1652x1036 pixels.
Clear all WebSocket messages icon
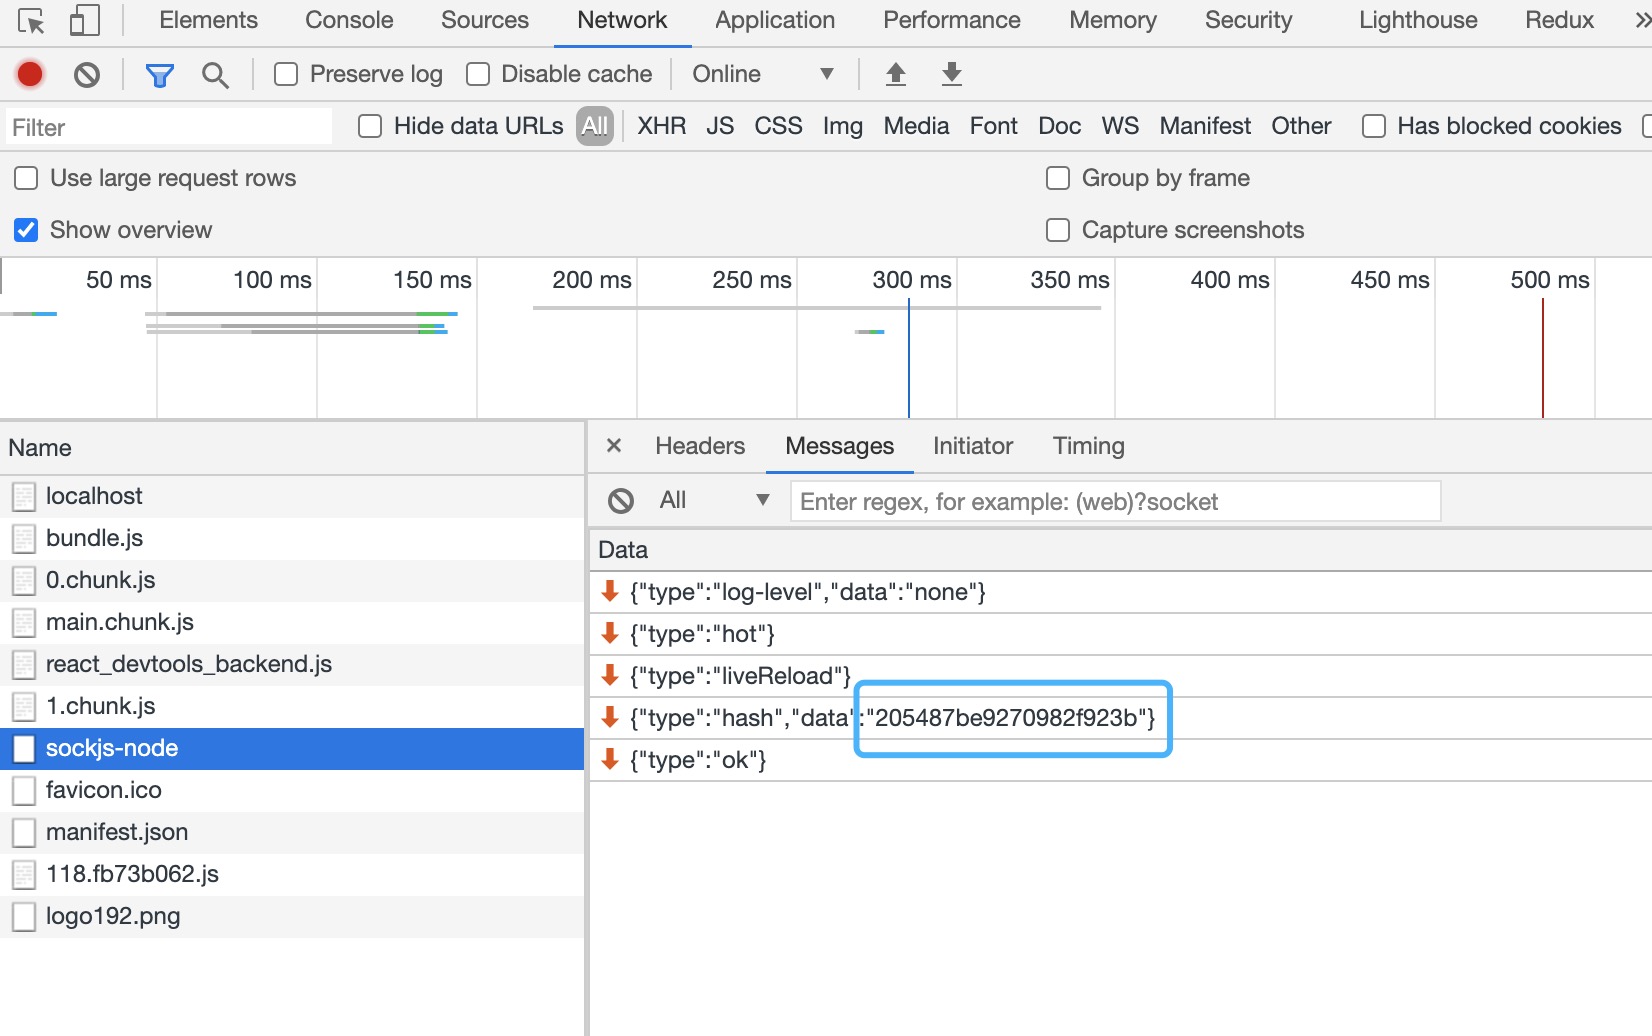coord(621,501)
